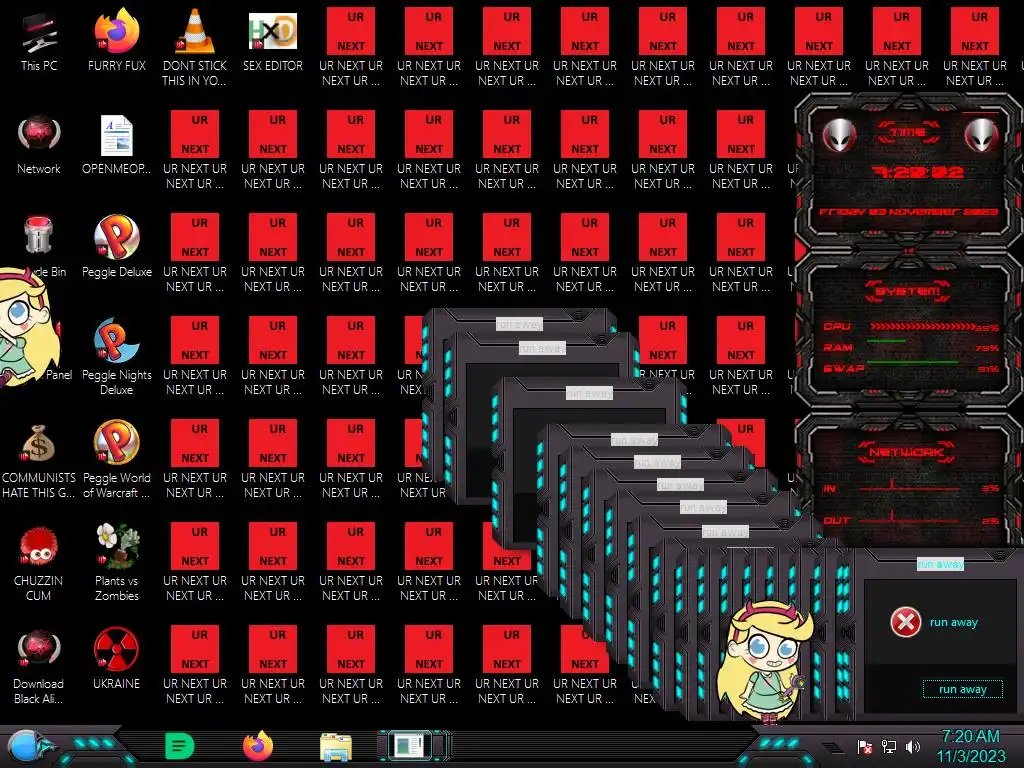Click the Friday 03 November 2023 date text
The image size is (1024, 768).
tap(908, 212)
